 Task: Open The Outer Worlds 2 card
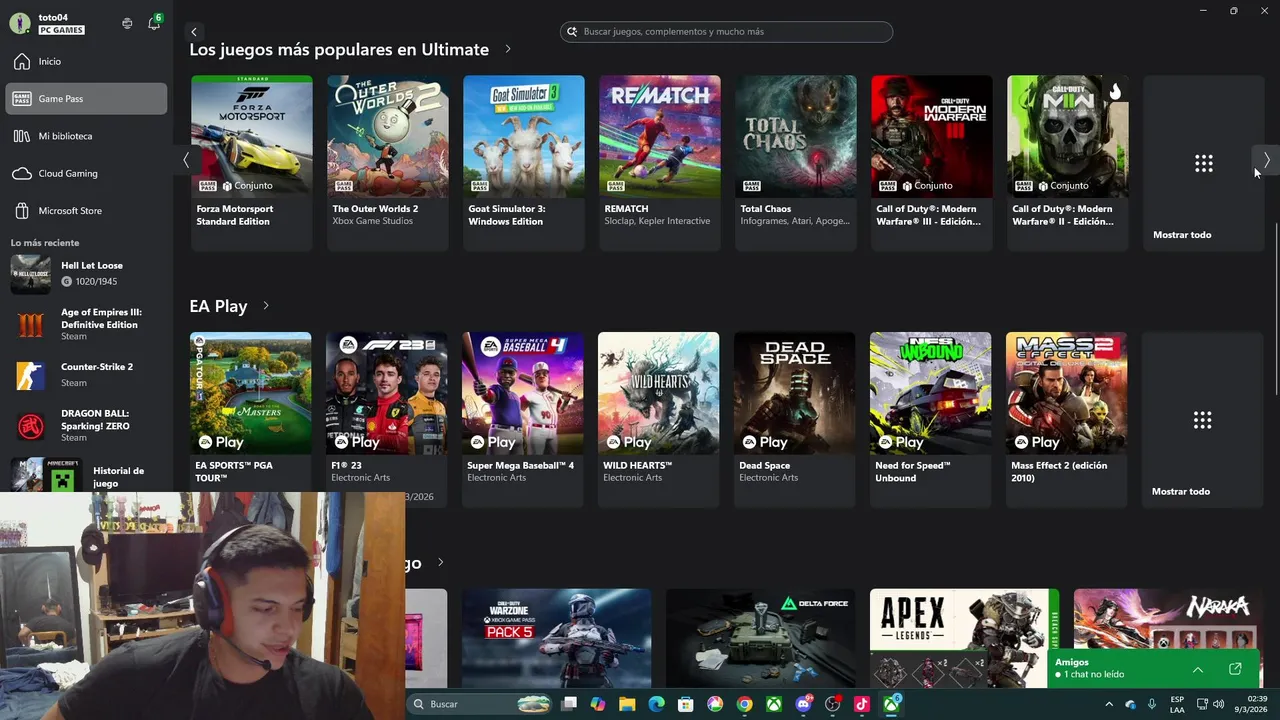point(388,162)
